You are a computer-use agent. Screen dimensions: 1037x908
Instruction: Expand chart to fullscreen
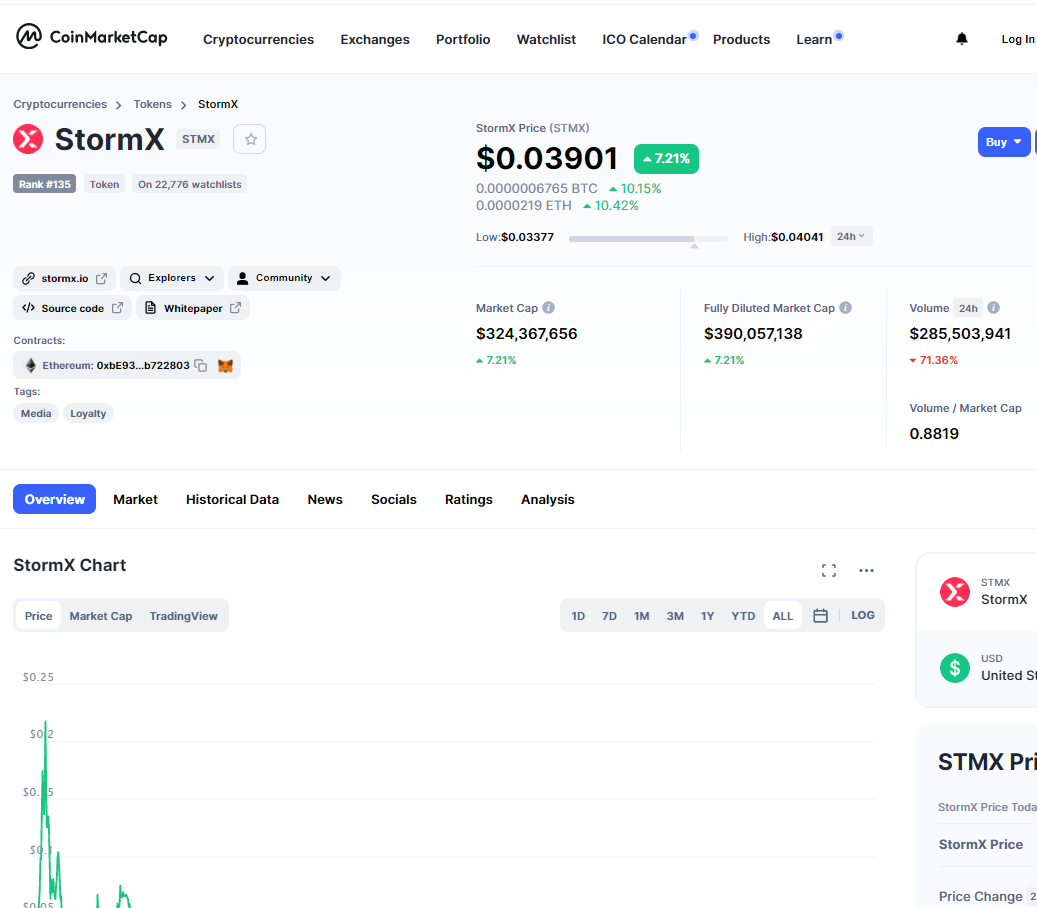[x=829, y=570]
